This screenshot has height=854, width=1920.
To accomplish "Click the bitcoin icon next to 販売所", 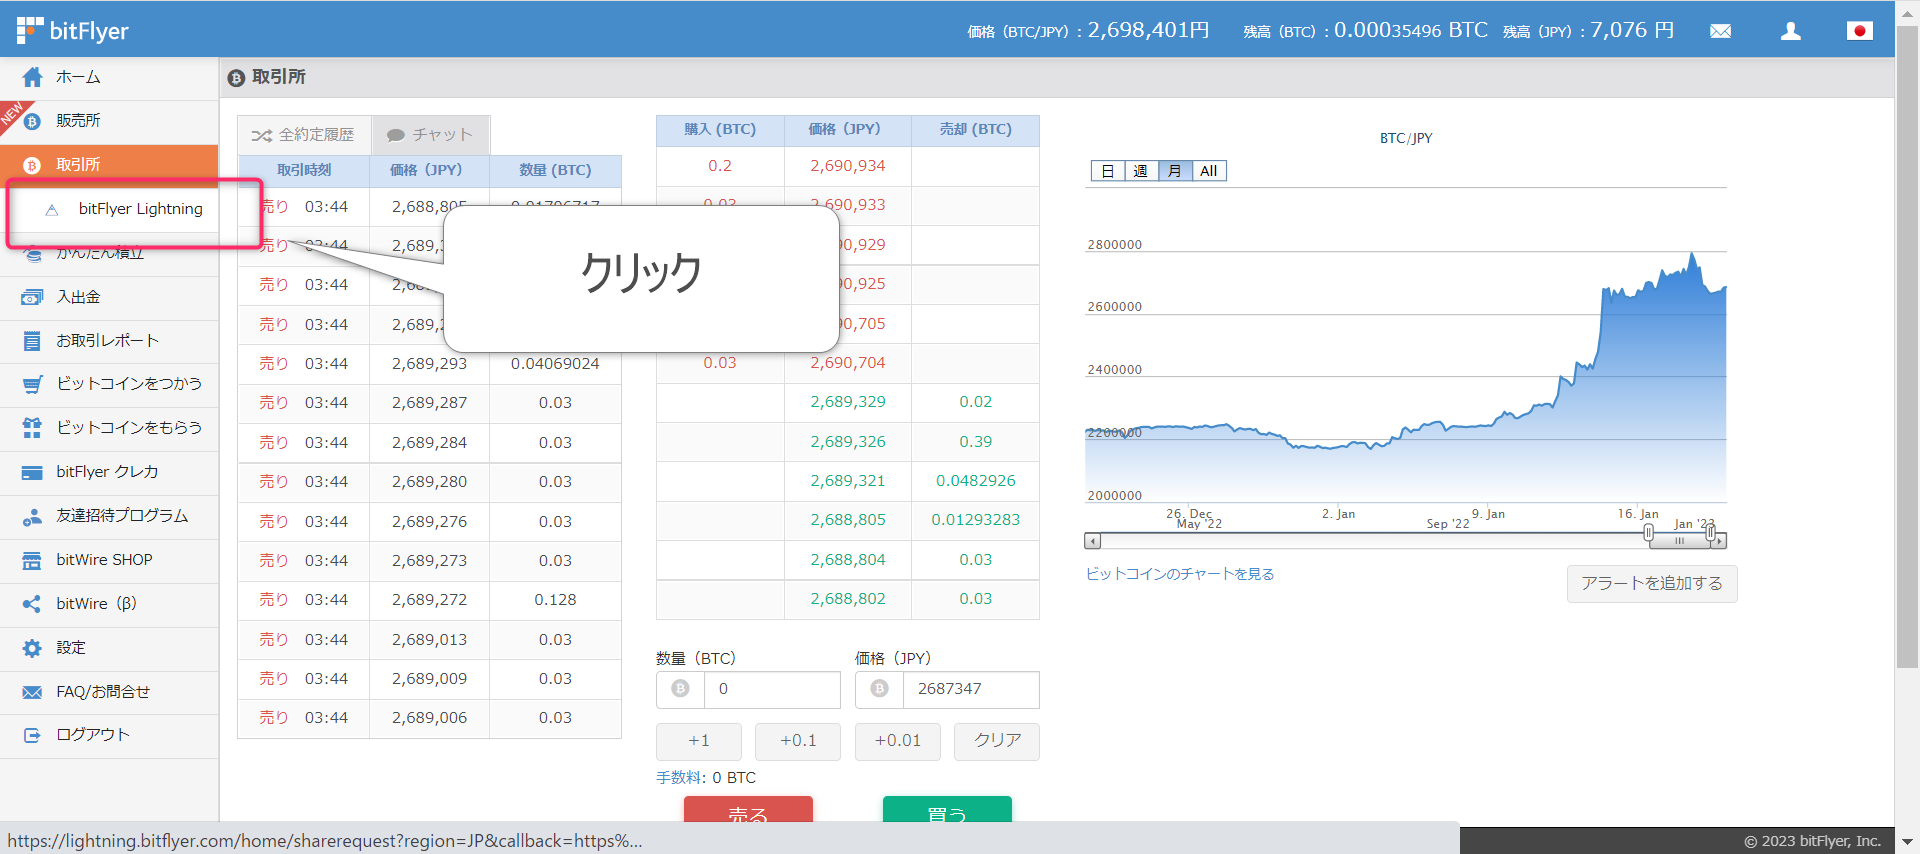I will click(x=32, y=121).
